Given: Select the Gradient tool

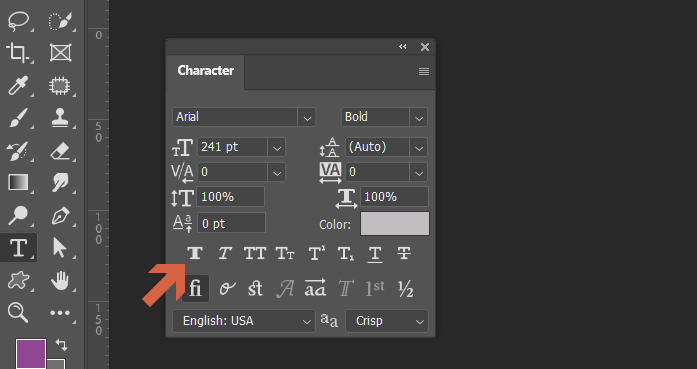Looking at the screenshot, I should [18, 183].
